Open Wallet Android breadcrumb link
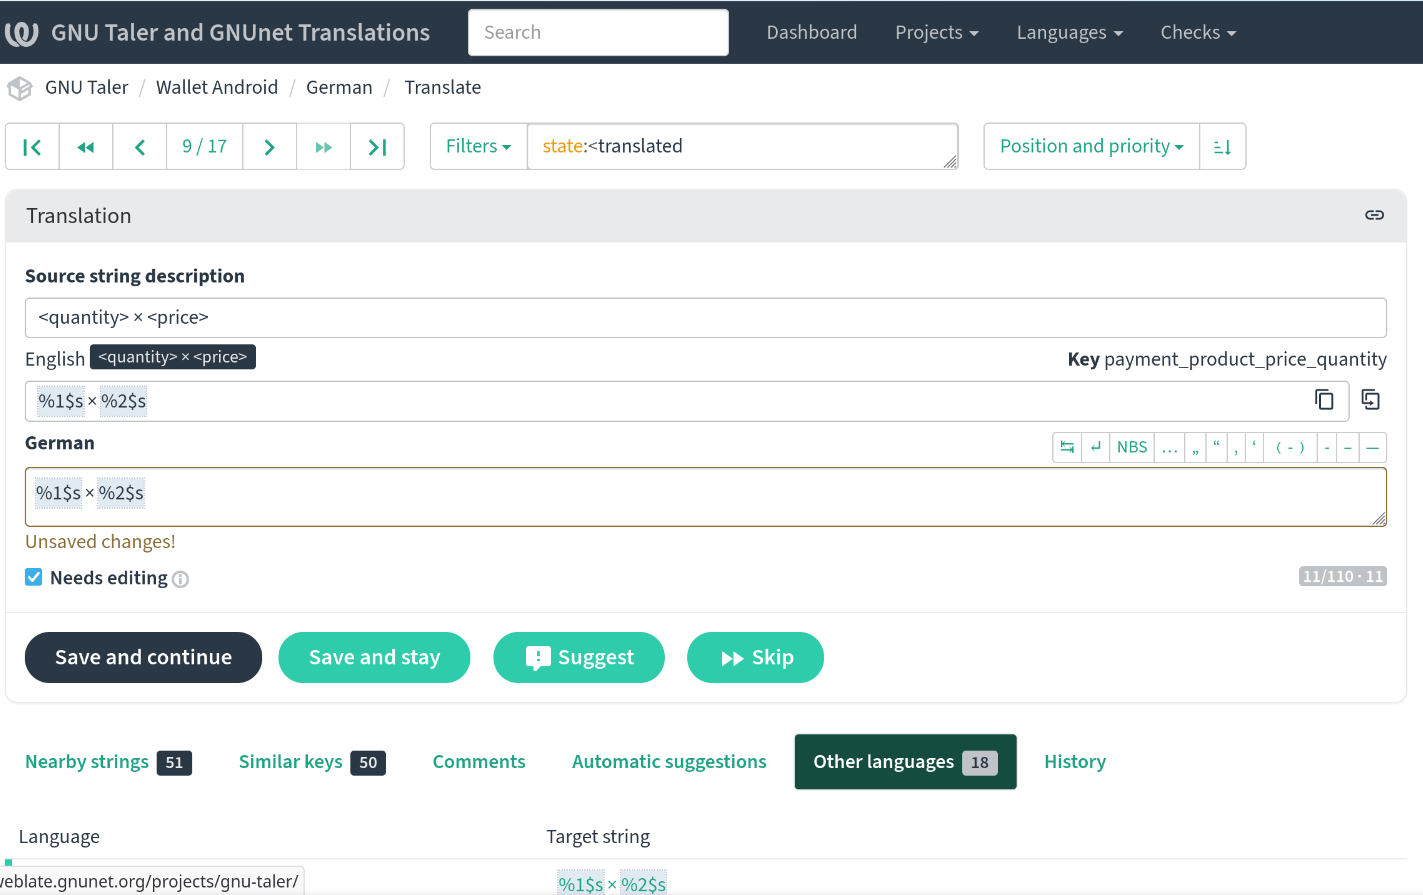 point(217,87)
